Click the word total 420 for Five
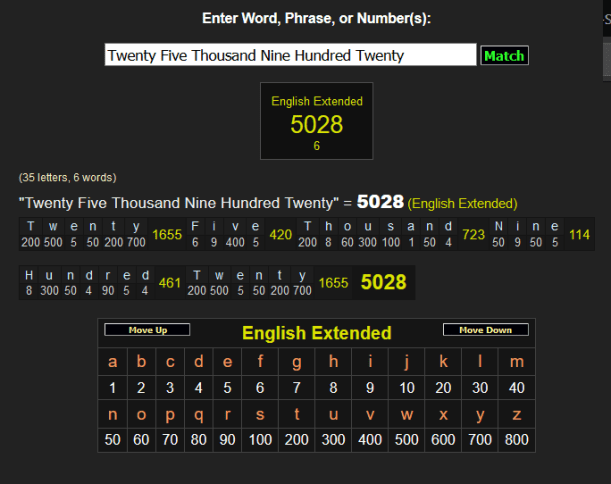611x484 pixels. [x=281, y=235]
